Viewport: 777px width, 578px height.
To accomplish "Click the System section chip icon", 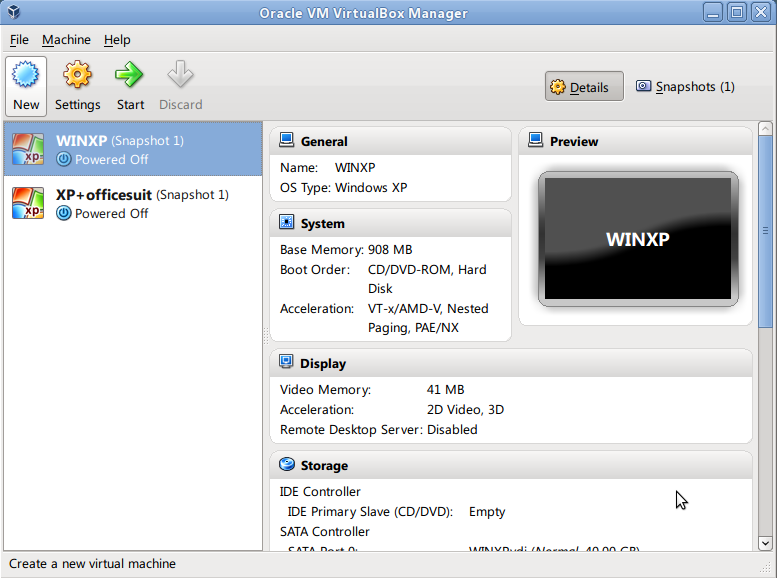I will [286, 222].
